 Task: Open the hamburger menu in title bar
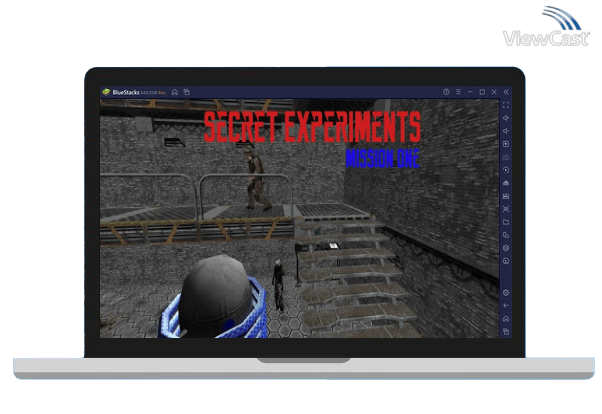click(x=458, y=92)
